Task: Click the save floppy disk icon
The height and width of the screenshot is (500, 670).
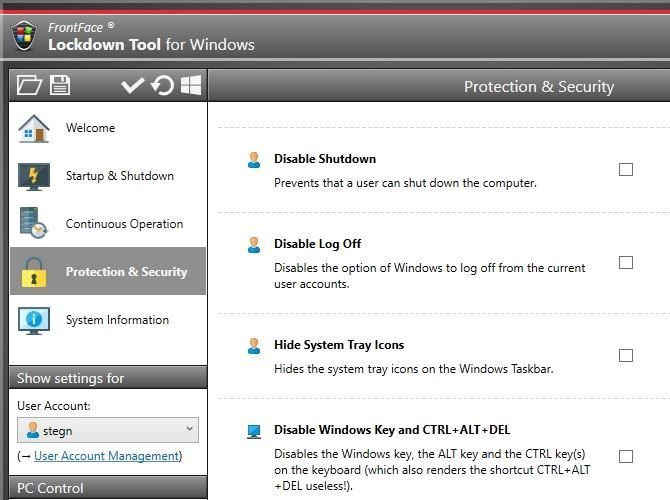Action: (60, 86)
